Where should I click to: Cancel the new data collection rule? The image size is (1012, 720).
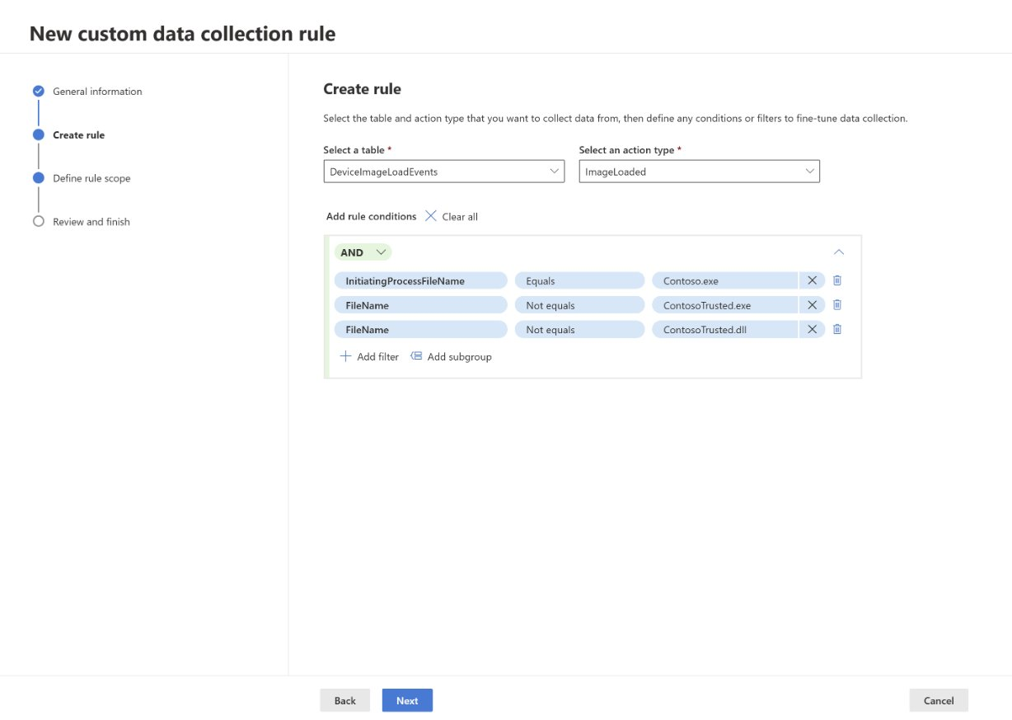point(938,700)
